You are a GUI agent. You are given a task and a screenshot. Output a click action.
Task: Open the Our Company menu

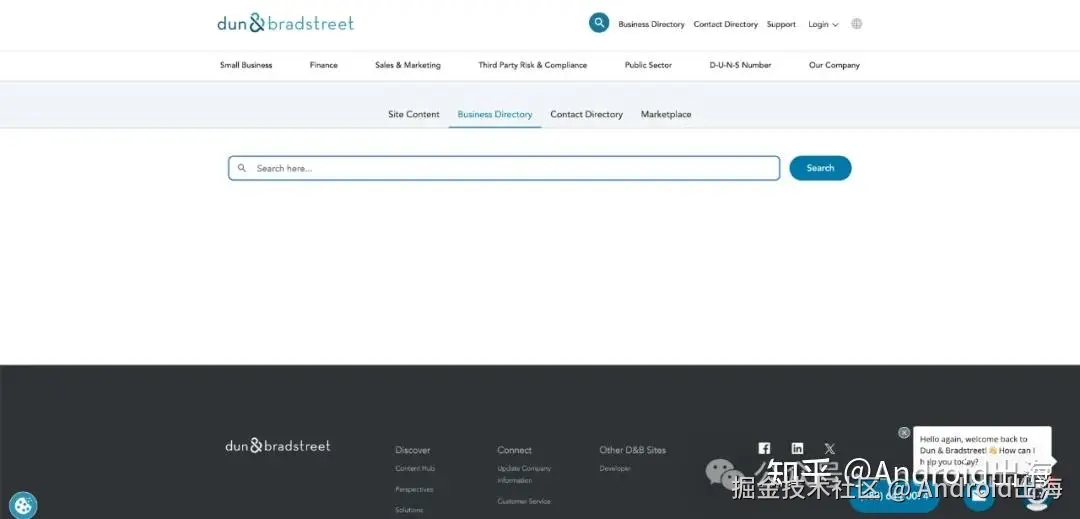coord(834,65)
